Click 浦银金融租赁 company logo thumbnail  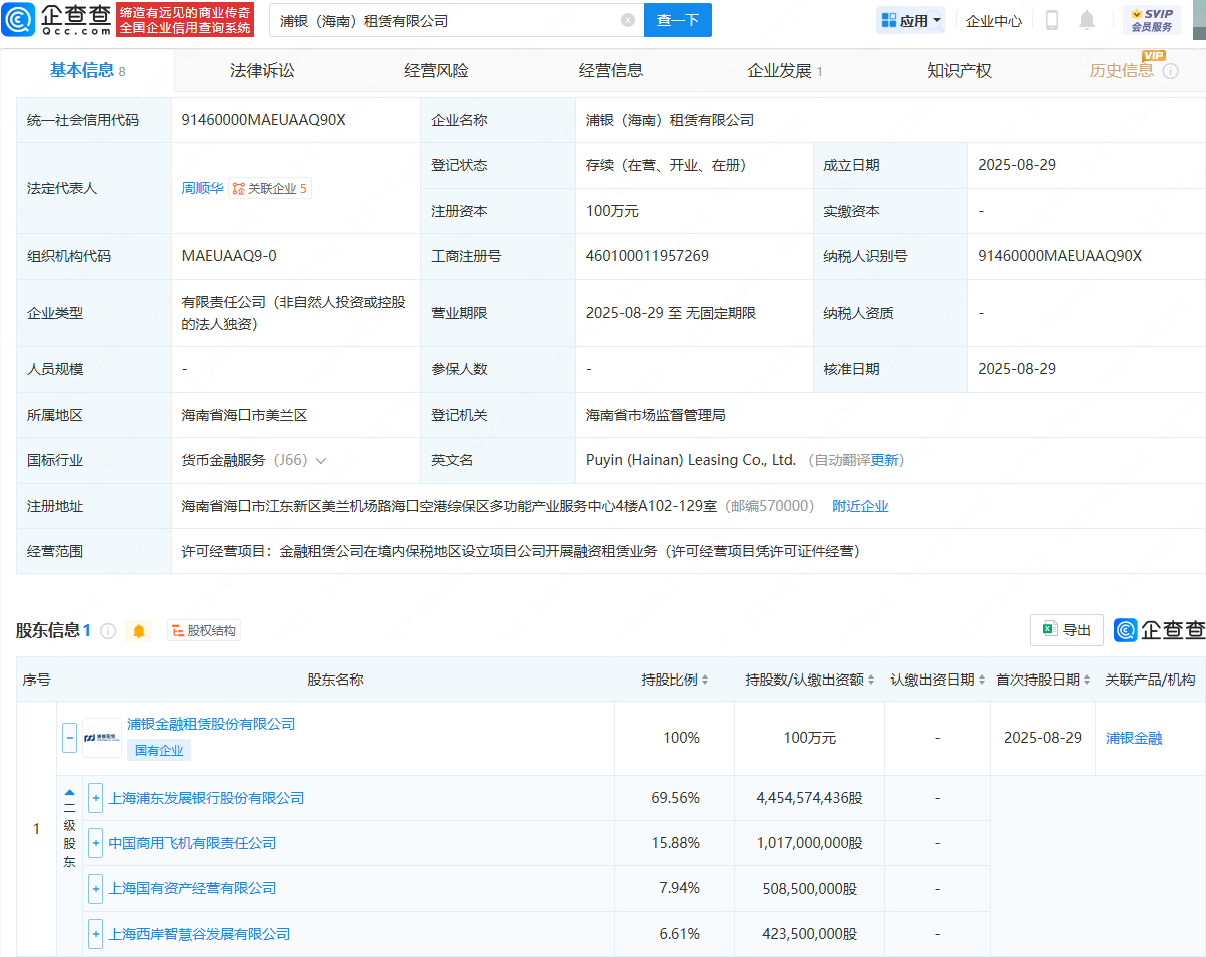[x=102, y=738]
